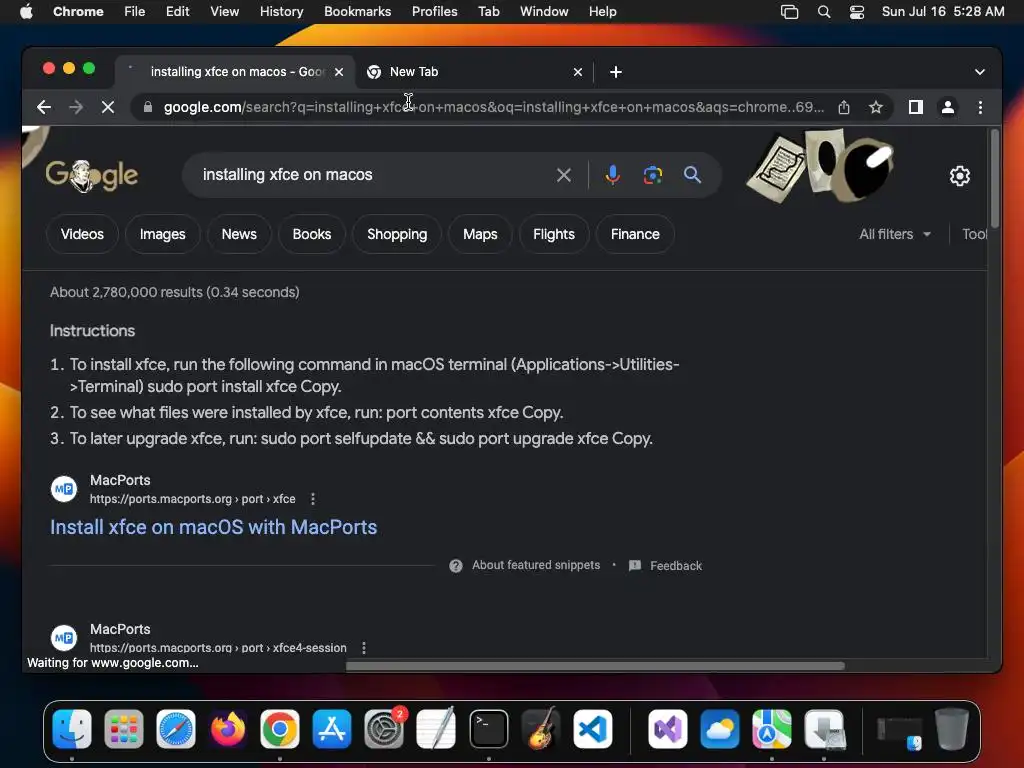This screenshot has width=1024, height=768.
Task: Submit search with magnifying glass icon
Action: click(x=692, y=174)
